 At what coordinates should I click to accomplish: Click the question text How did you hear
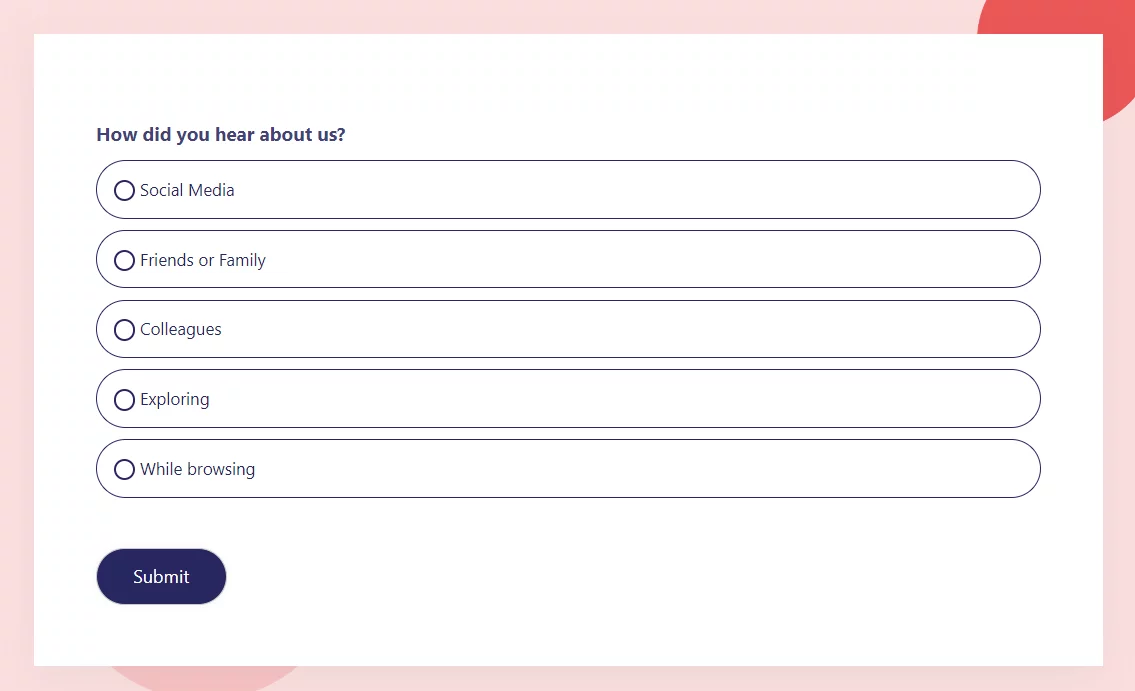coord(221,134)
